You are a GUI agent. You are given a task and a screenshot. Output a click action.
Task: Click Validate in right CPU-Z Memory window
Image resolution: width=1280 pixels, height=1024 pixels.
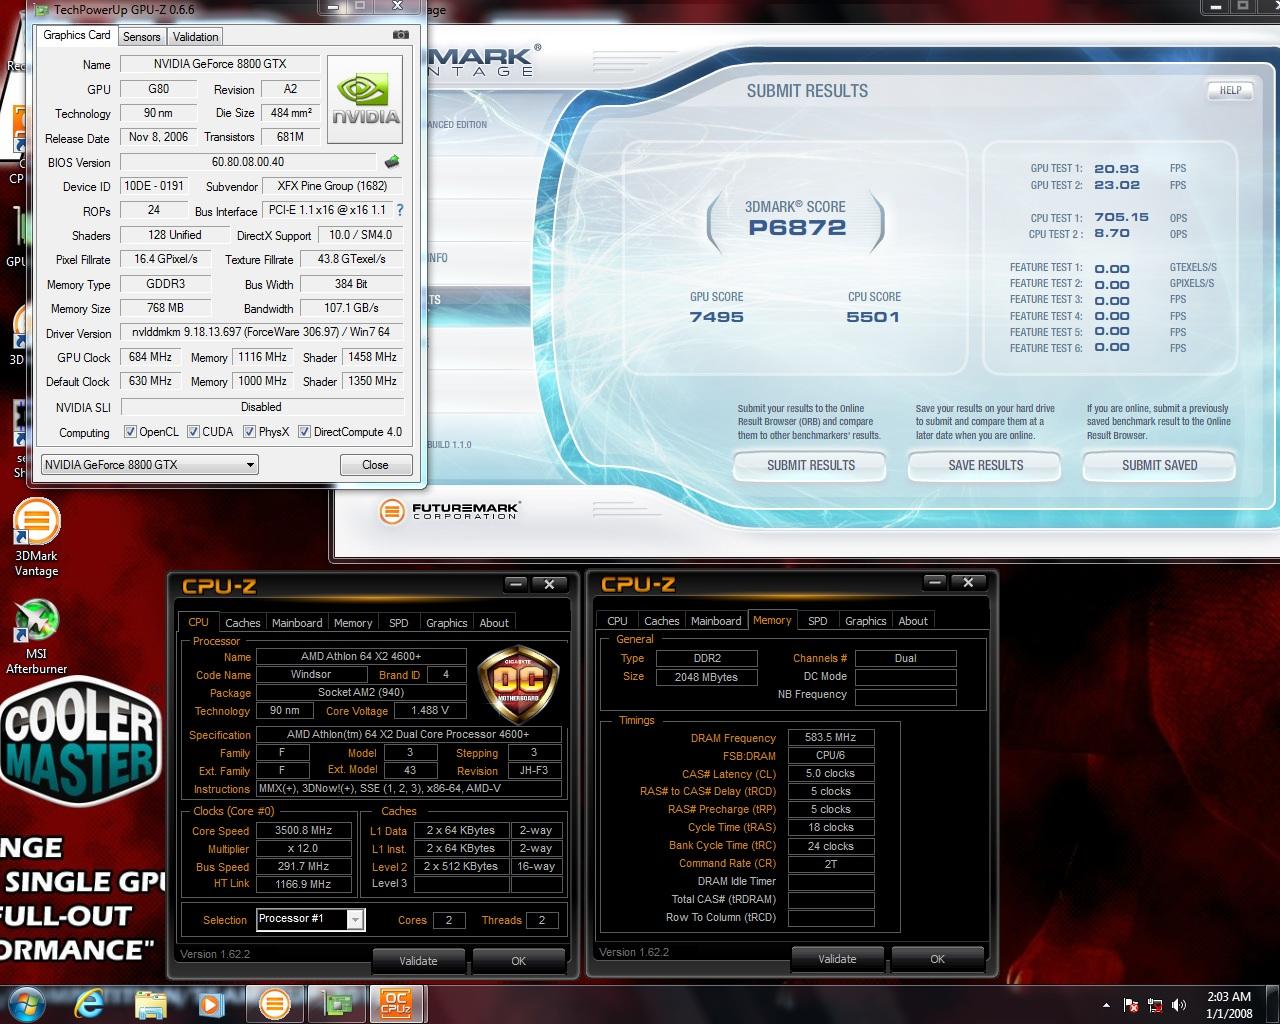click(x=837, y=958)
